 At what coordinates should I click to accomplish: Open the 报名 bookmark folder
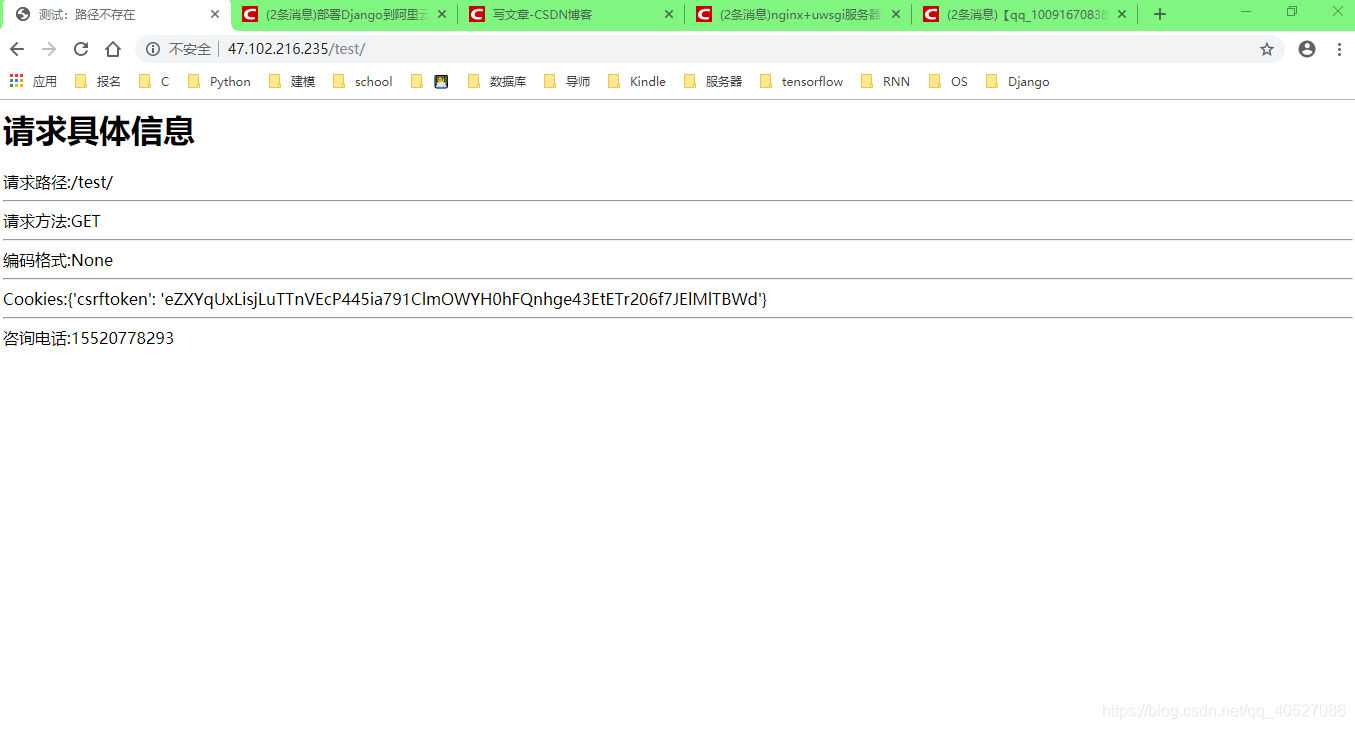(x=98, y=81)
